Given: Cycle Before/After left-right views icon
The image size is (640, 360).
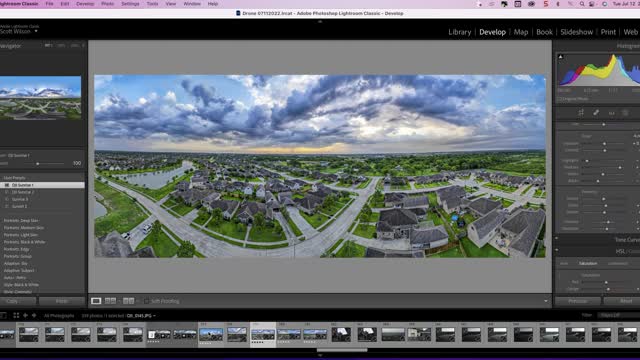Looking at the screenshot, I should [110, 301].
